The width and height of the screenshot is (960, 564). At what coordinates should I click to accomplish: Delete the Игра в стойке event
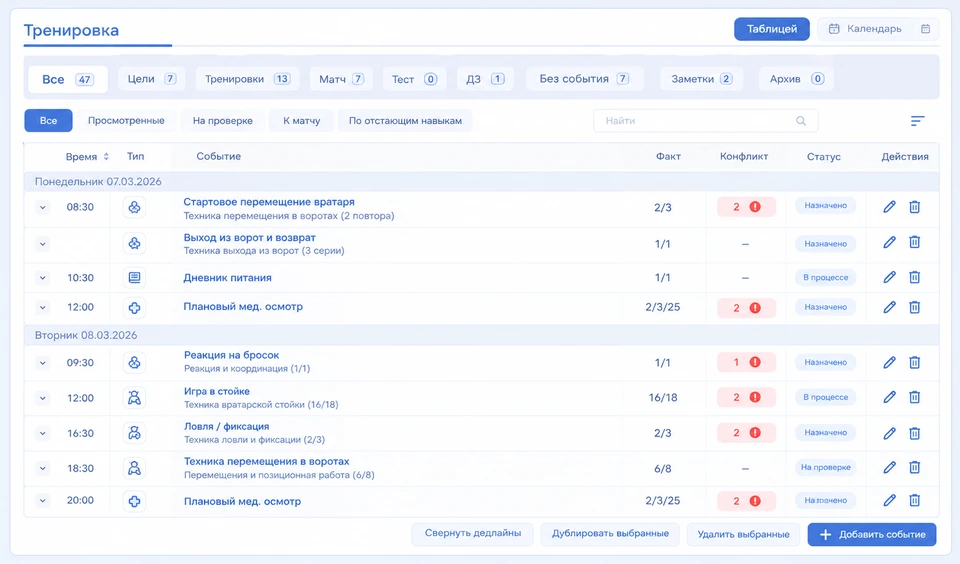(x=915, y=397)
